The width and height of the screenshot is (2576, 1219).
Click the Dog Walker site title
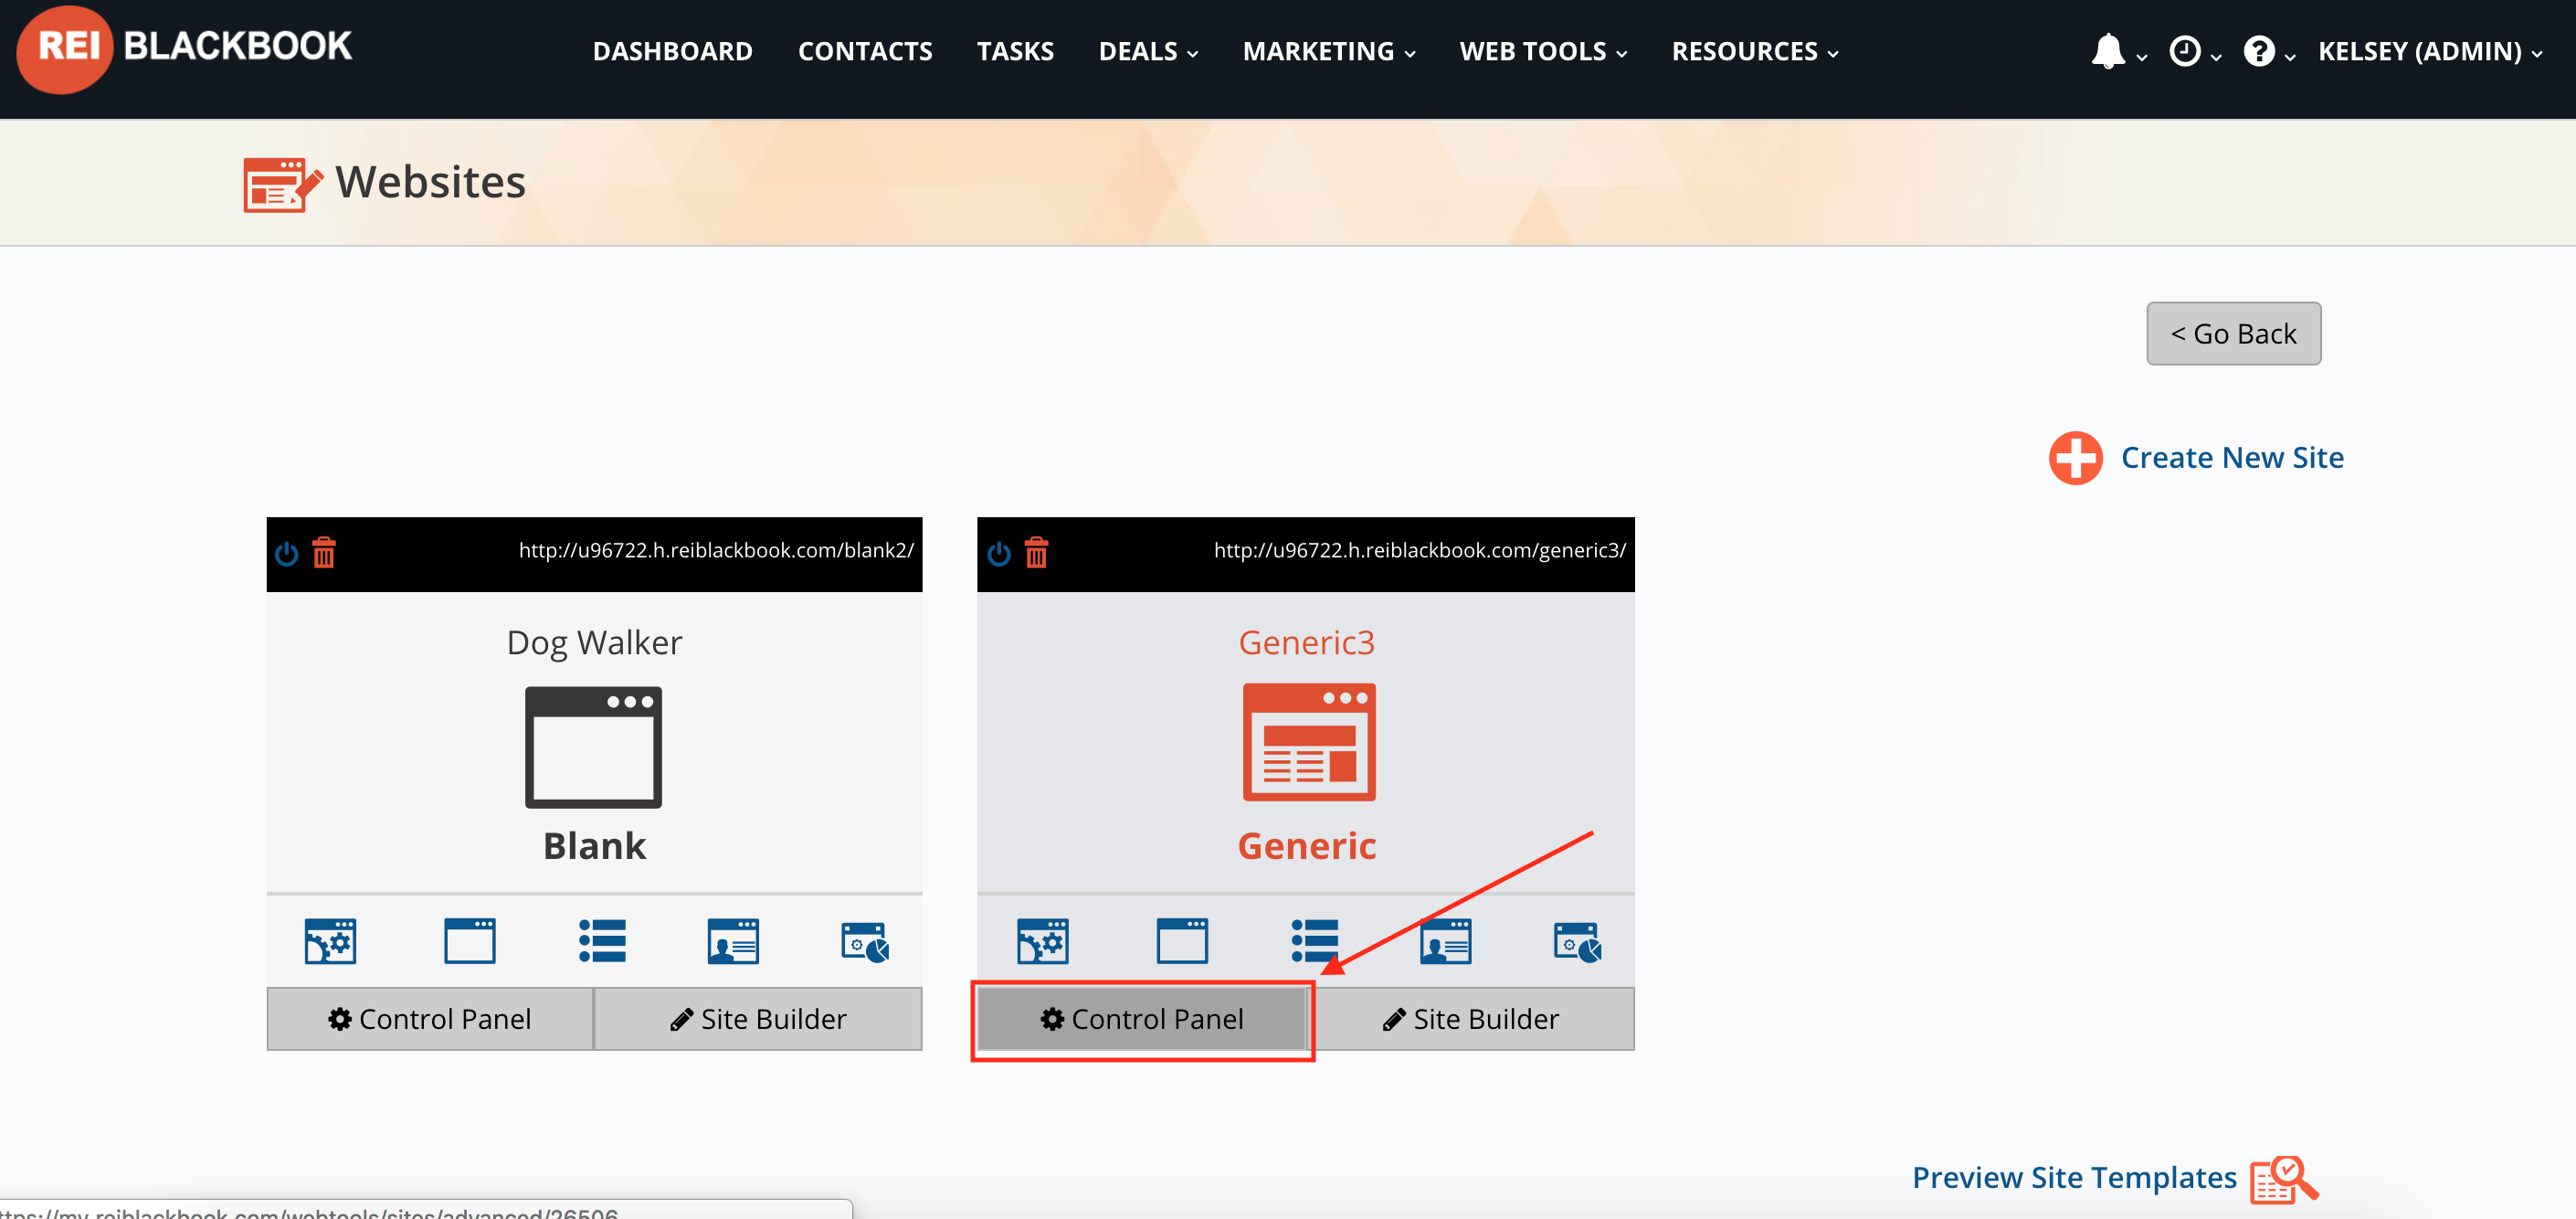coord(594,642)
